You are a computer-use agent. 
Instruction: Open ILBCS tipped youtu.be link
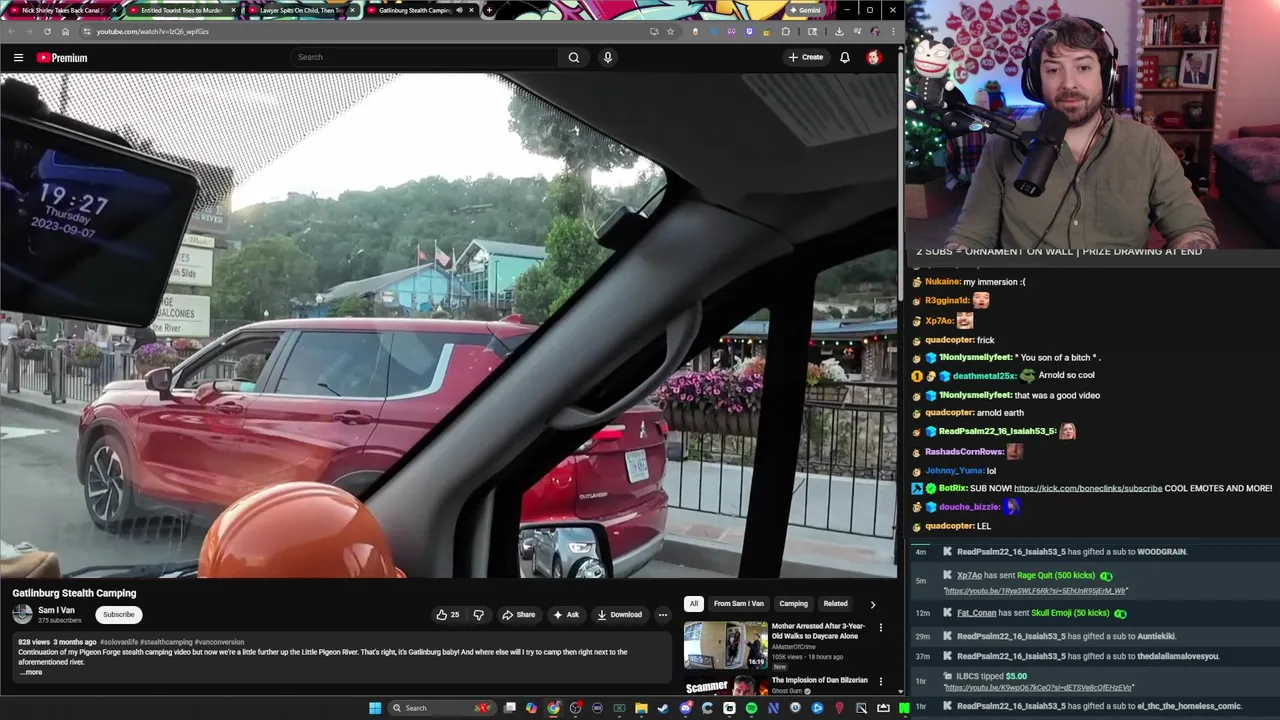tap(1038, 688)
